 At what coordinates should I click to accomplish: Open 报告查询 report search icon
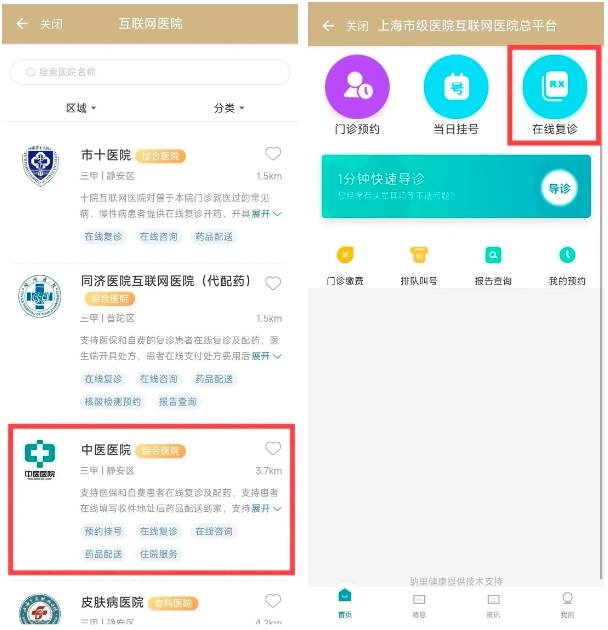click(x=493, y=255)
